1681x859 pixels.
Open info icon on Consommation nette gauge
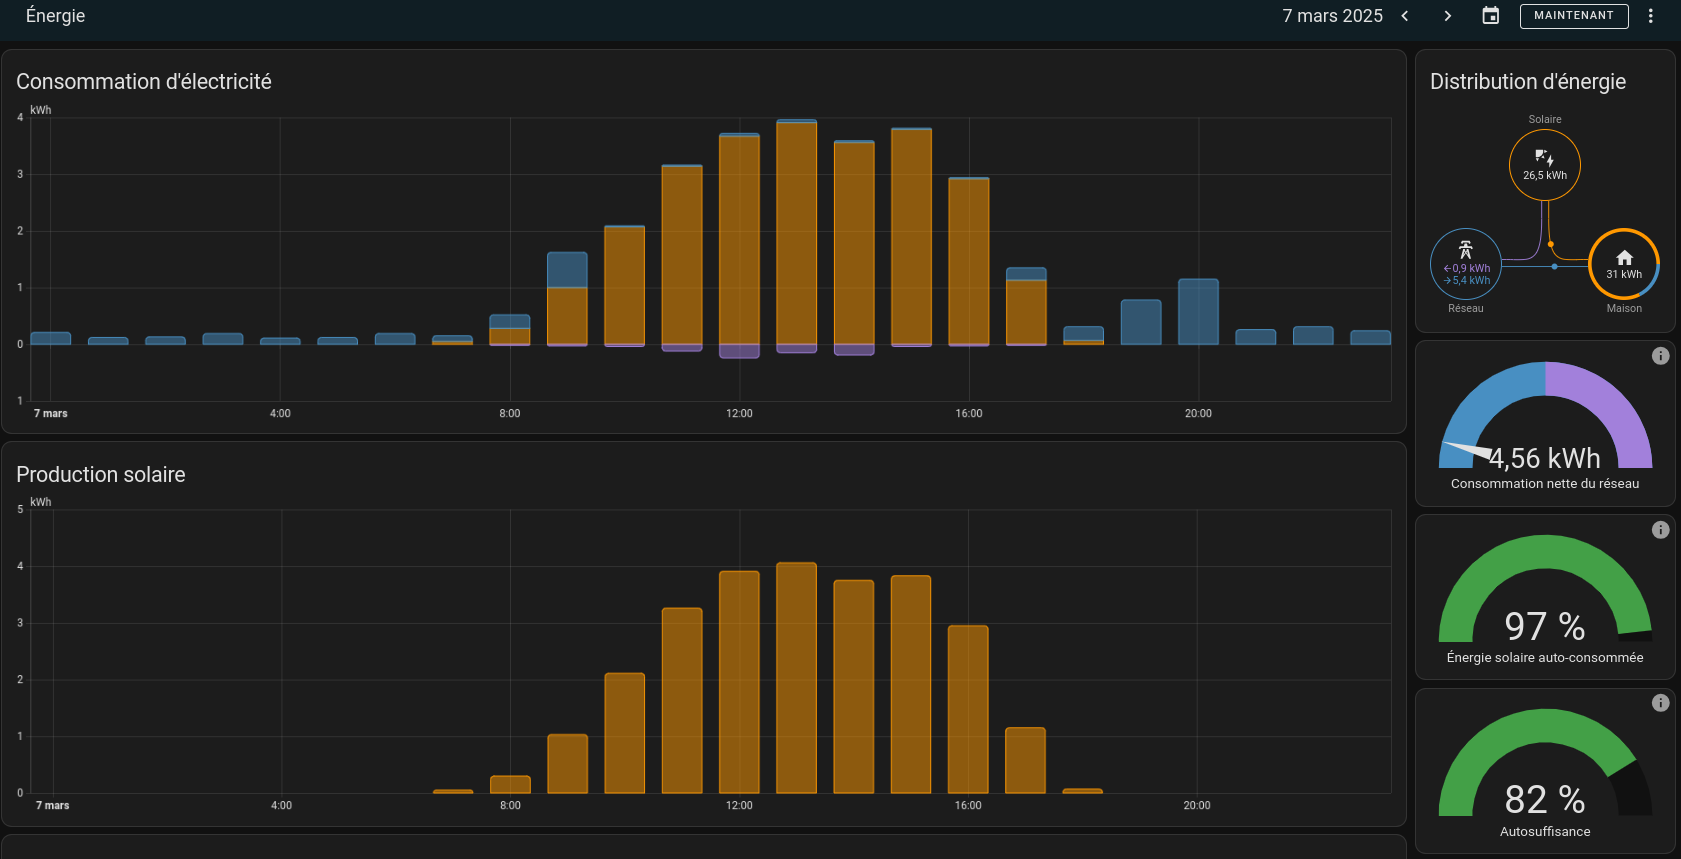coord(1660,356)
